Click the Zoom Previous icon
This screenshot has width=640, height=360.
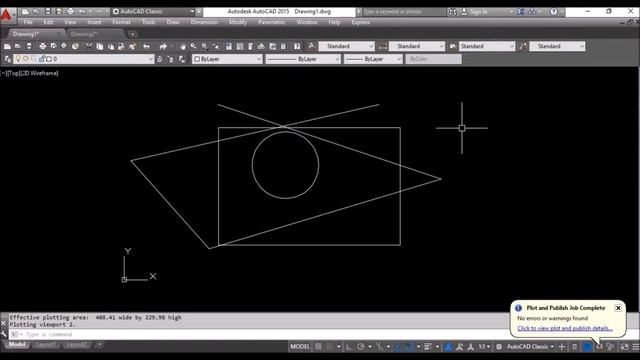point(216,47)
